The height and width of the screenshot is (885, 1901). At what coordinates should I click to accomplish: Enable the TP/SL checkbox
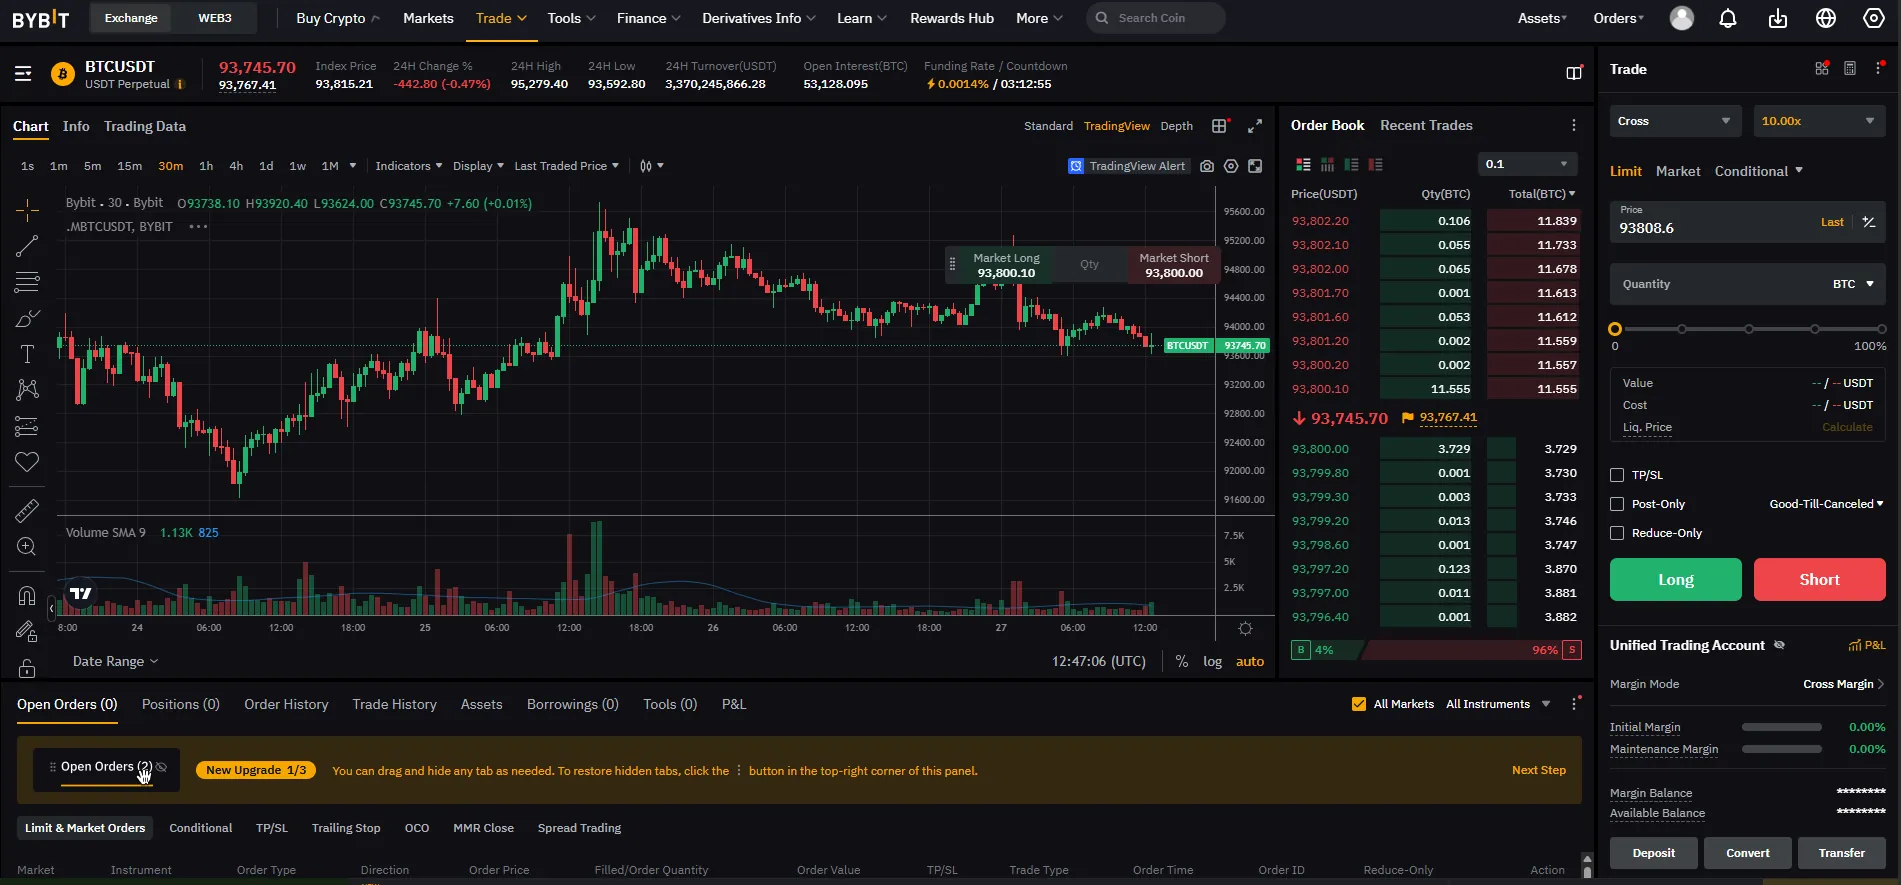click(x=1617, y=475)
